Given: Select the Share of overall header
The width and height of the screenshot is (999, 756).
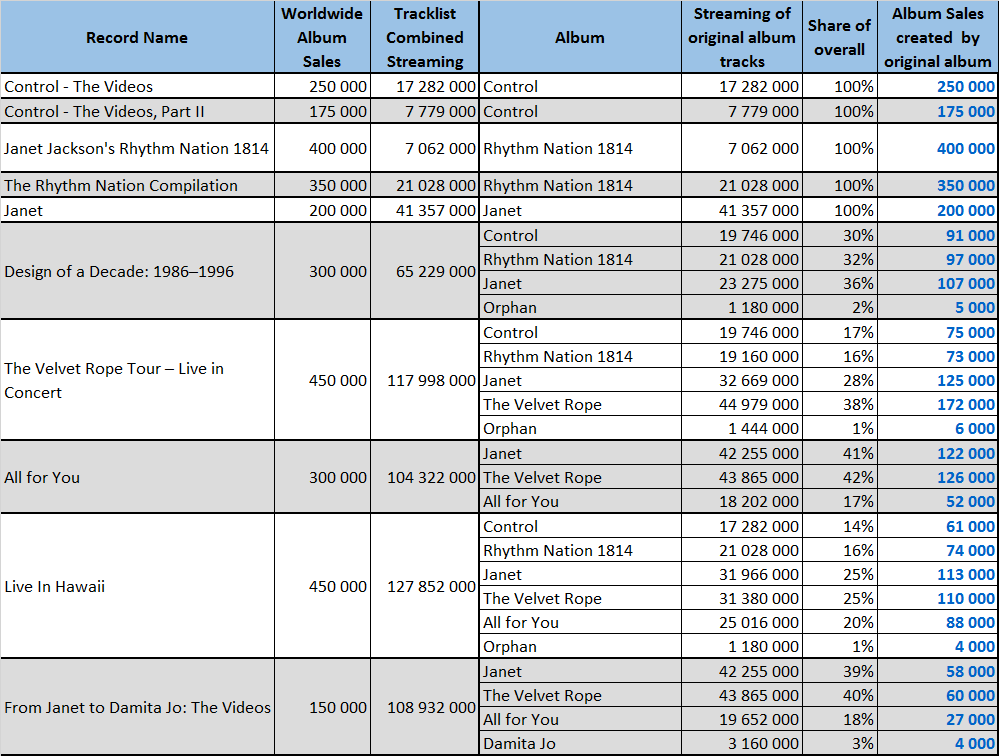Looking at the screenshot, I should 840,37.
